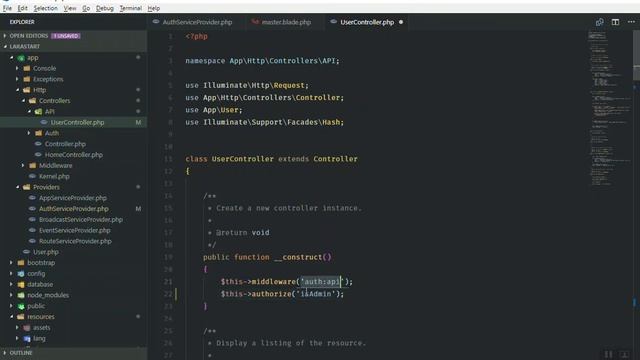This screenshot has width=640, height=360.
Task: Open the Selection menu
Action: [x=45, y=8]
